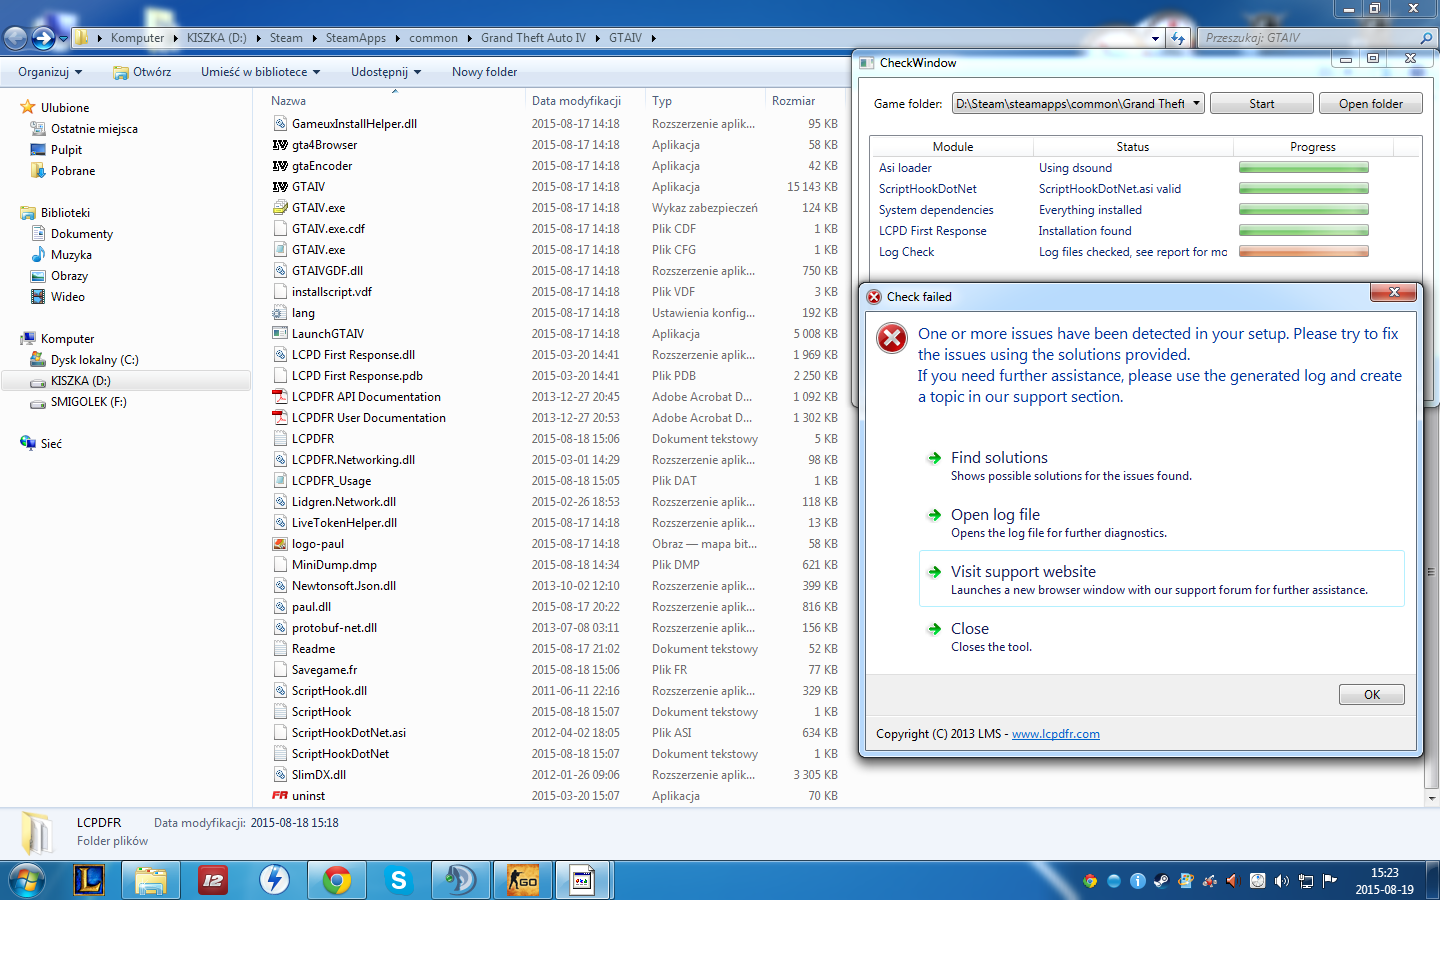
Task: Click the Log Check red progress bar
Action: pyautogui.click(x=1303, y=252)
